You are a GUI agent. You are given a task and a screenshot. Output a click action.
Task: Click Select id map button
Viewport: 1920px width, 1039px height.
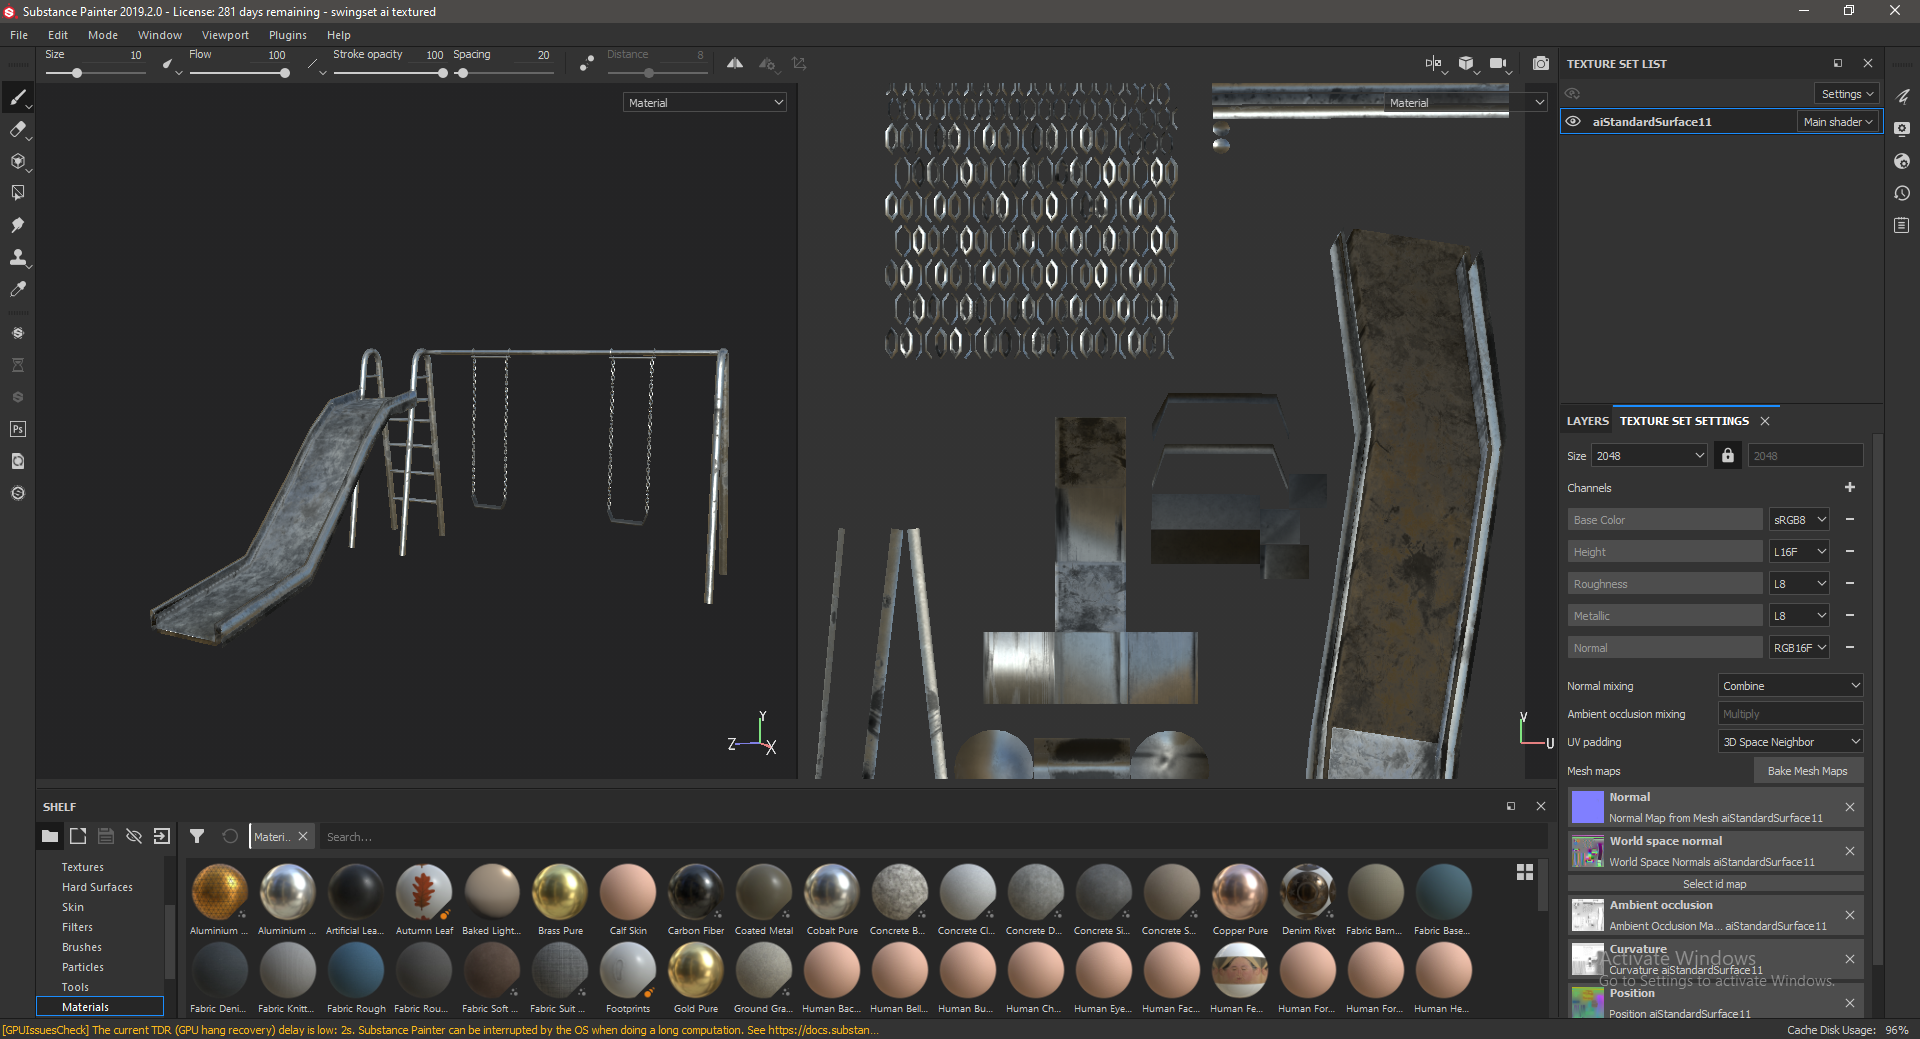[1715, 884]
